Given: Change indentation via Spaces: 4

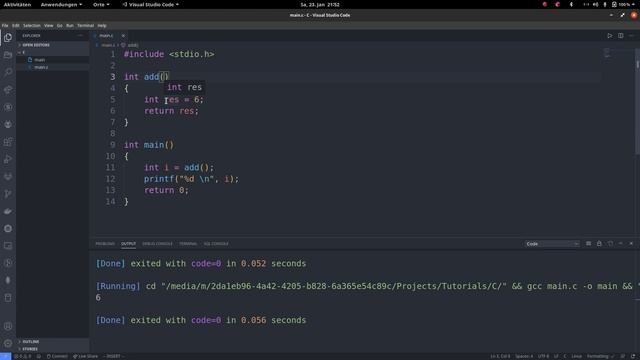Looking at the screenshot, I should click(524, 356).
